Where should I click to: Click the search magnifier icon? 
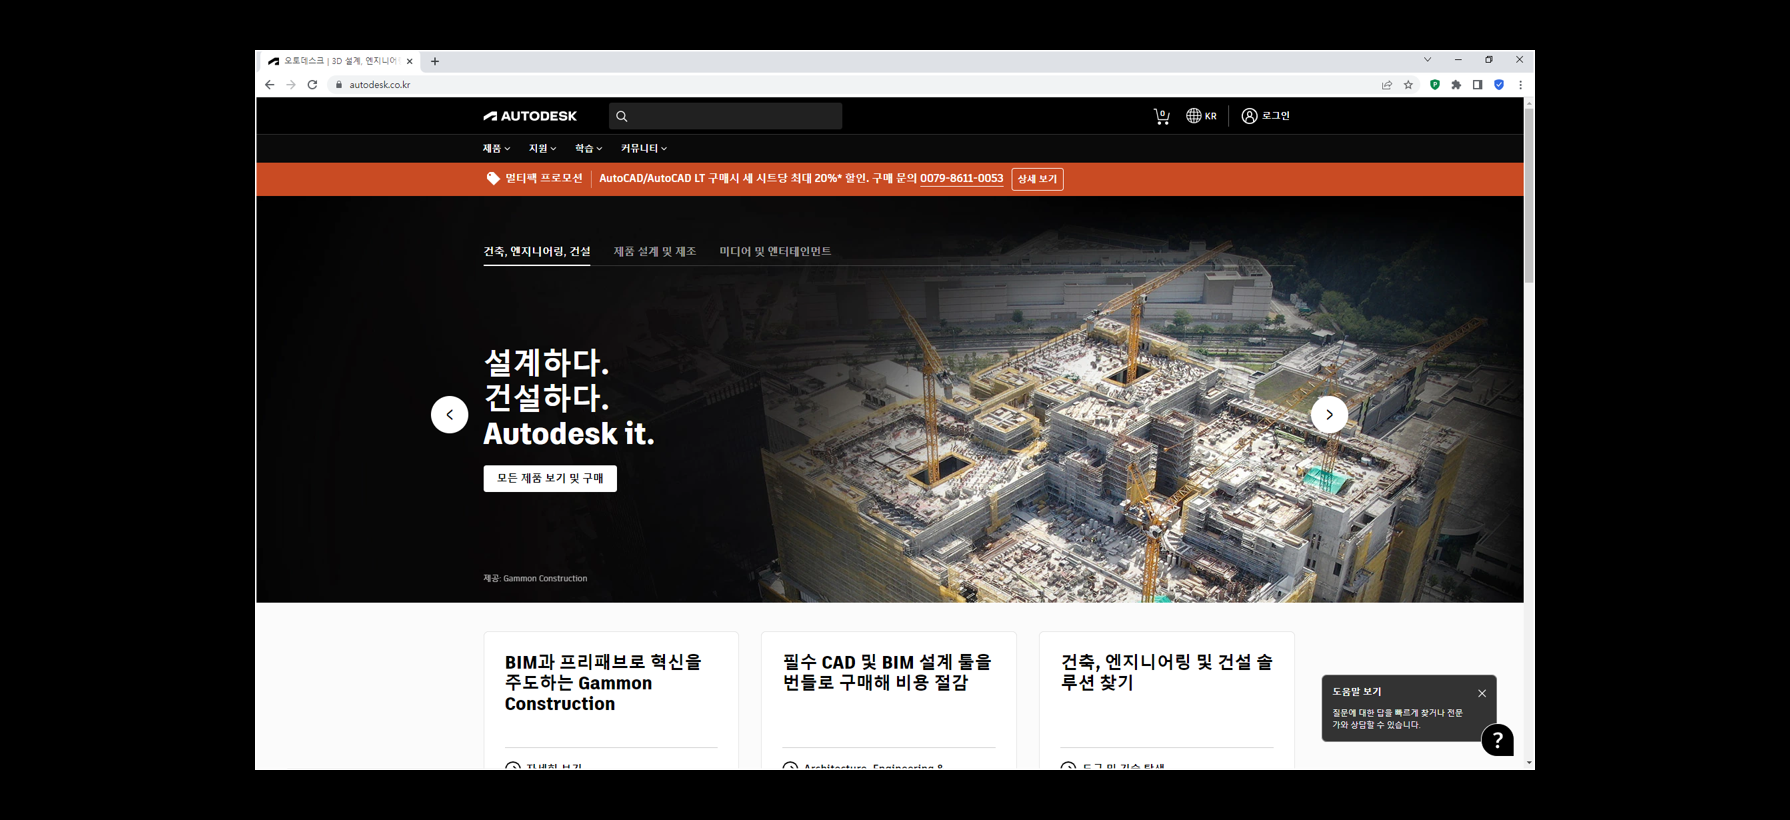[x=622, y=116]
